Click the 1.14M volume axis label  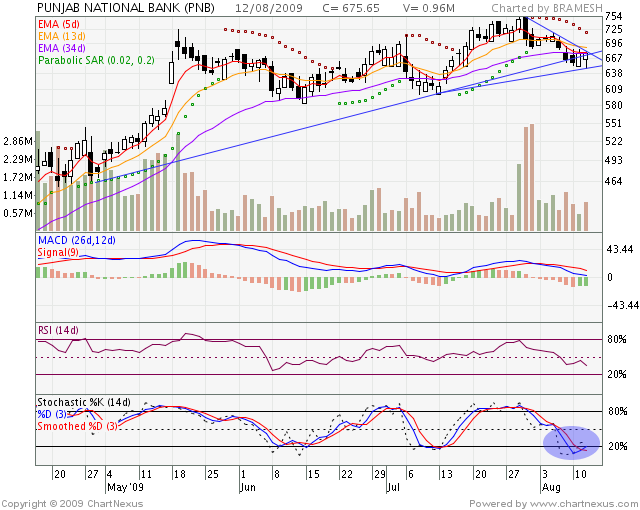(18, 195)
